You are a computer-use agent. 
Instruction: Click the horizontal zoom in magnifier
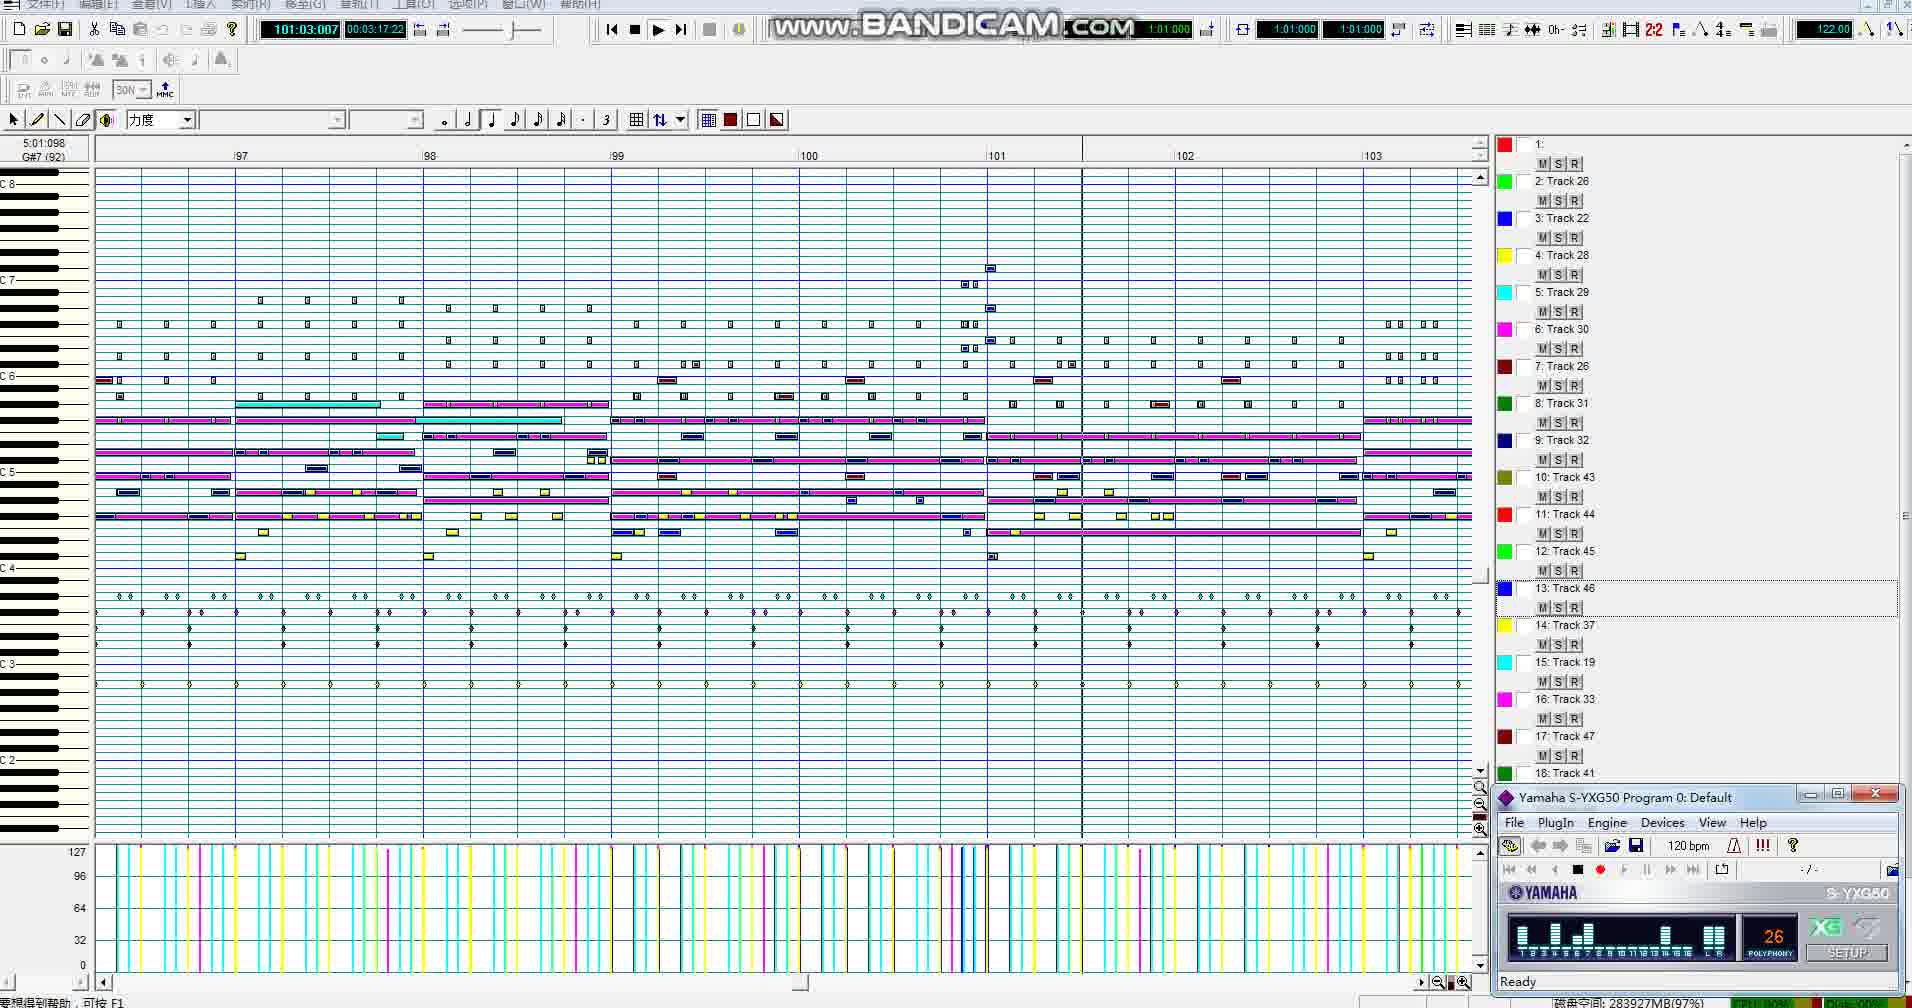point(1464,982)
